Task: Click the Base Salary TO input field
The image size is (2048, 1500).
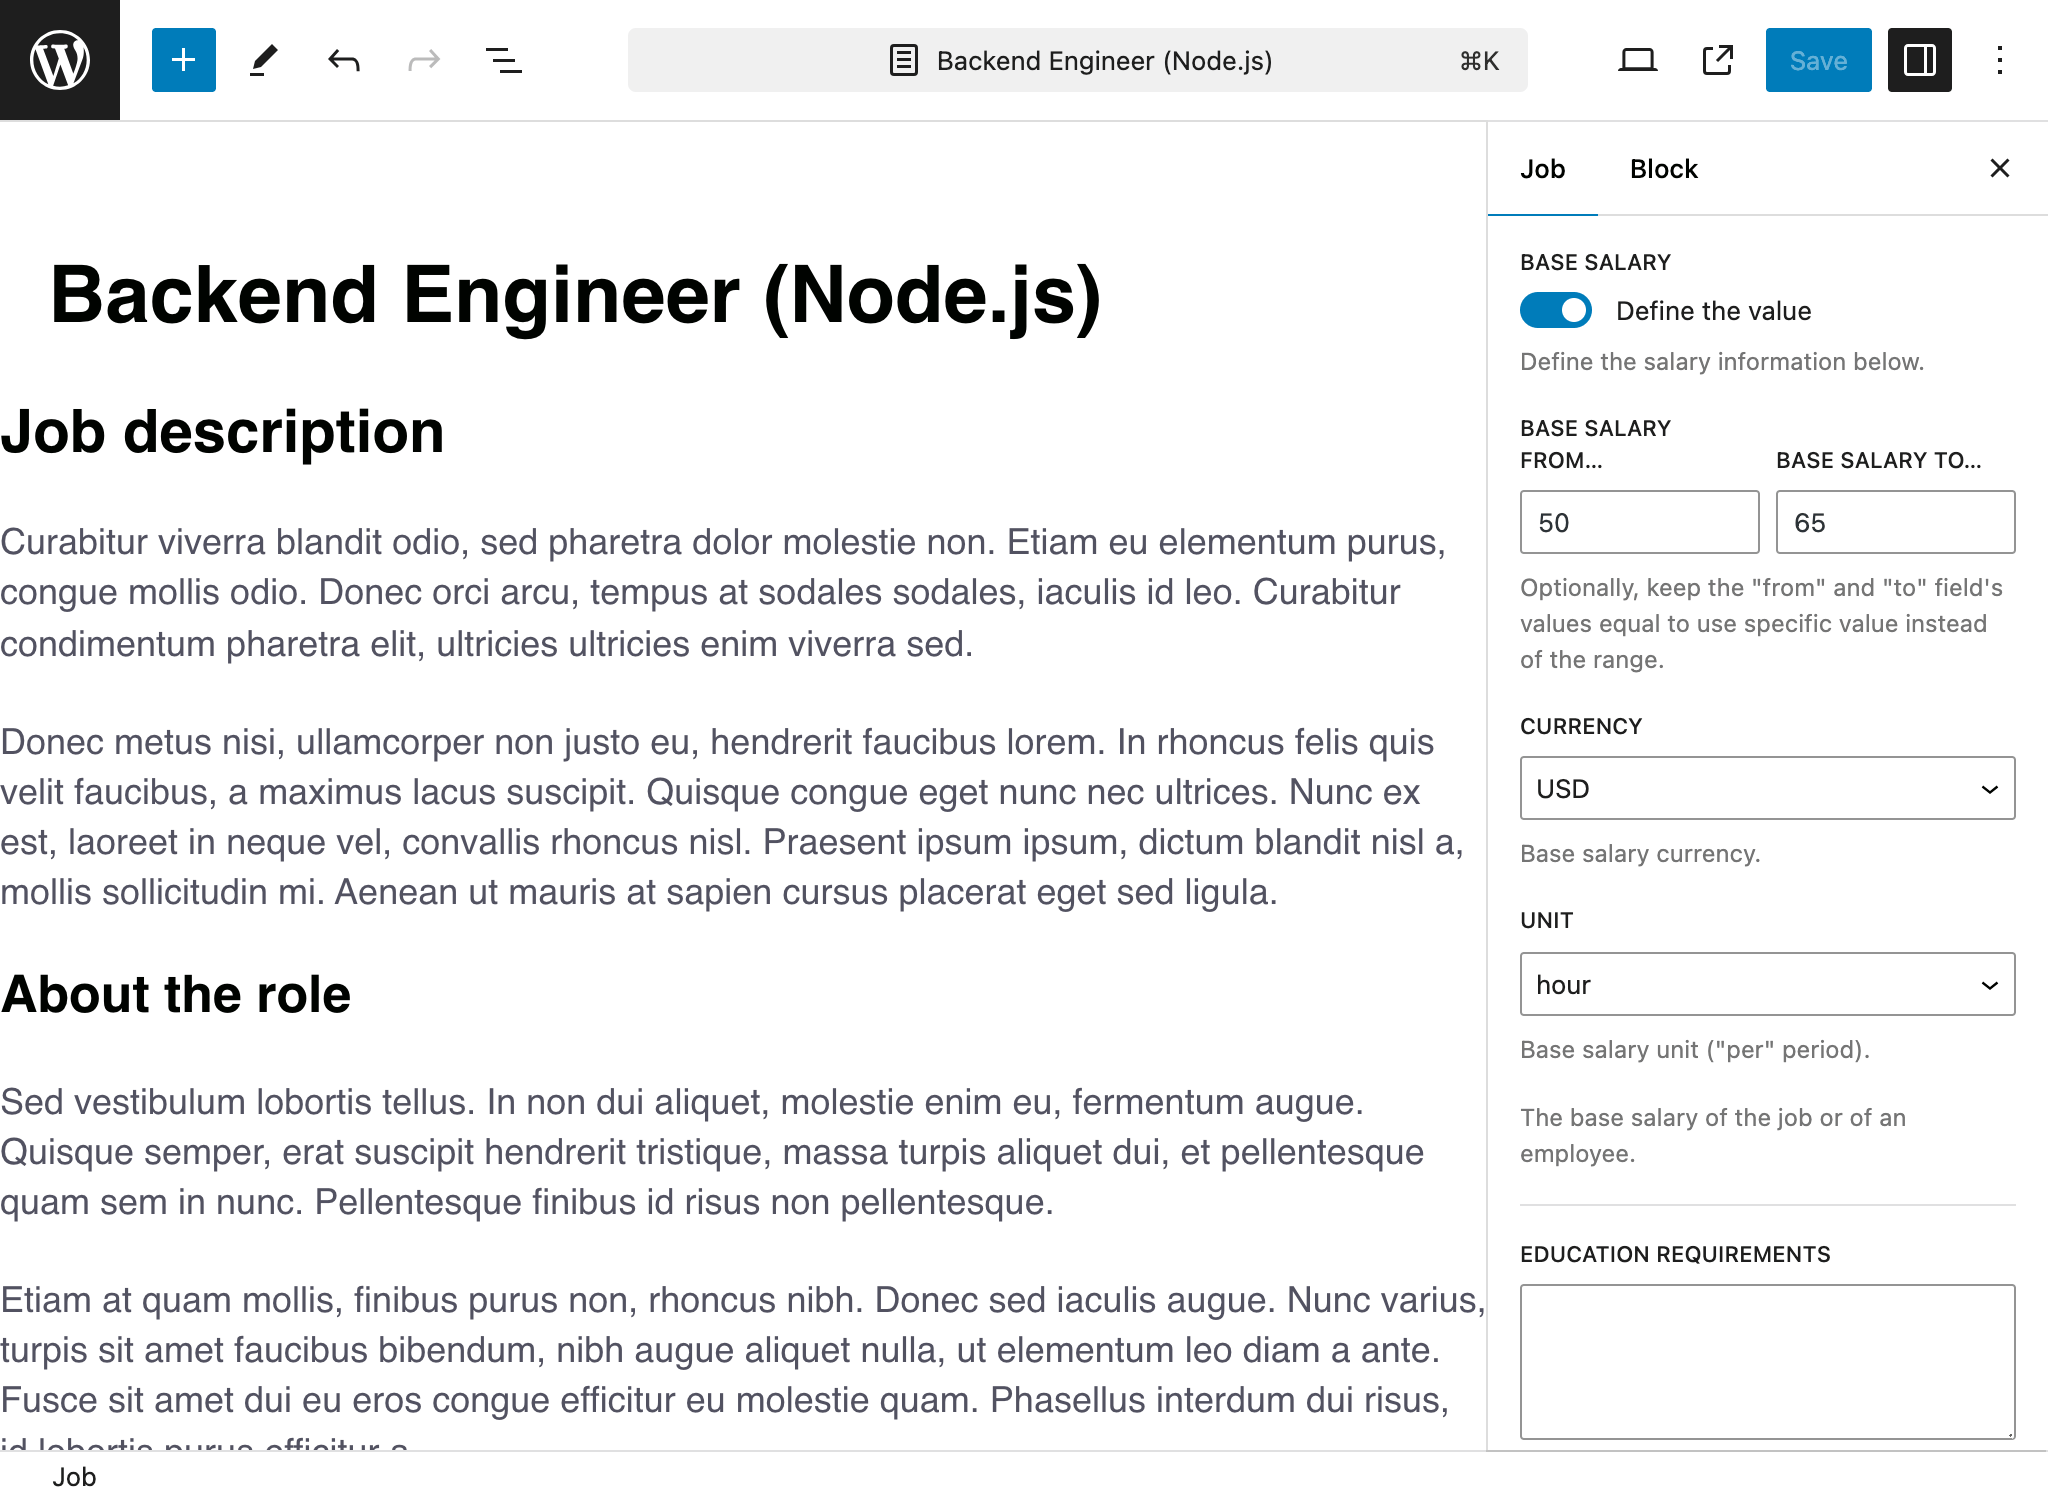Action: pyautogui.click(x=1894, y=522)
